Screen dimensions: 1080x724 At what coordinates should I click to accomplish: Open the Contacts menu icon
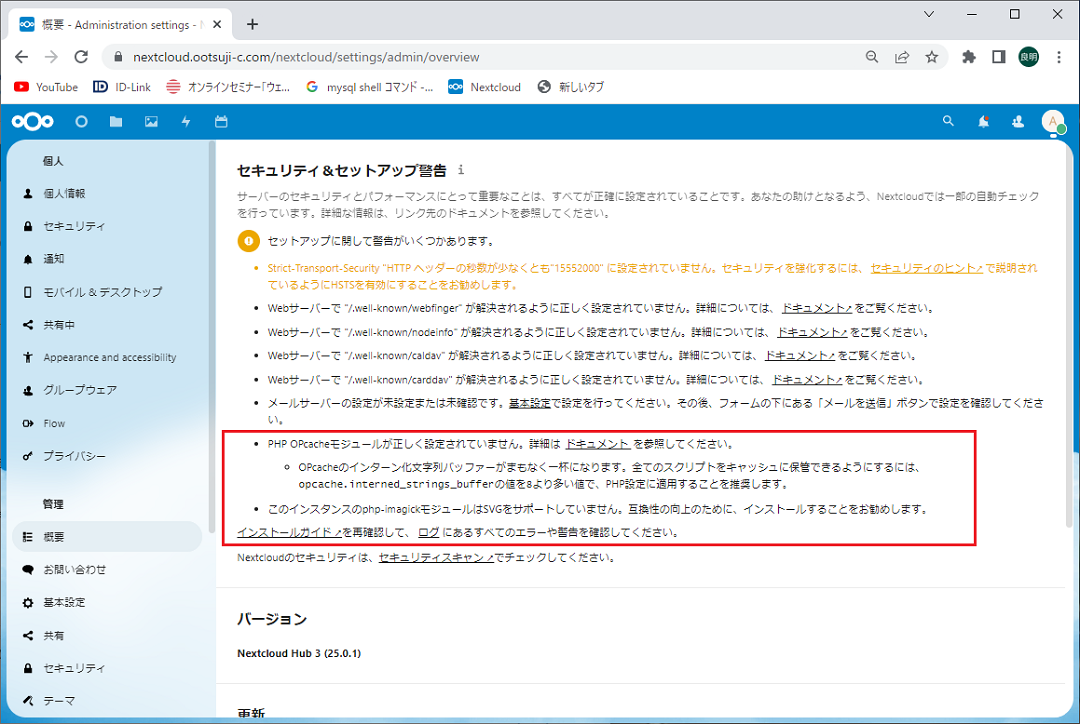pyautogui.click(x=1018, y=122)
